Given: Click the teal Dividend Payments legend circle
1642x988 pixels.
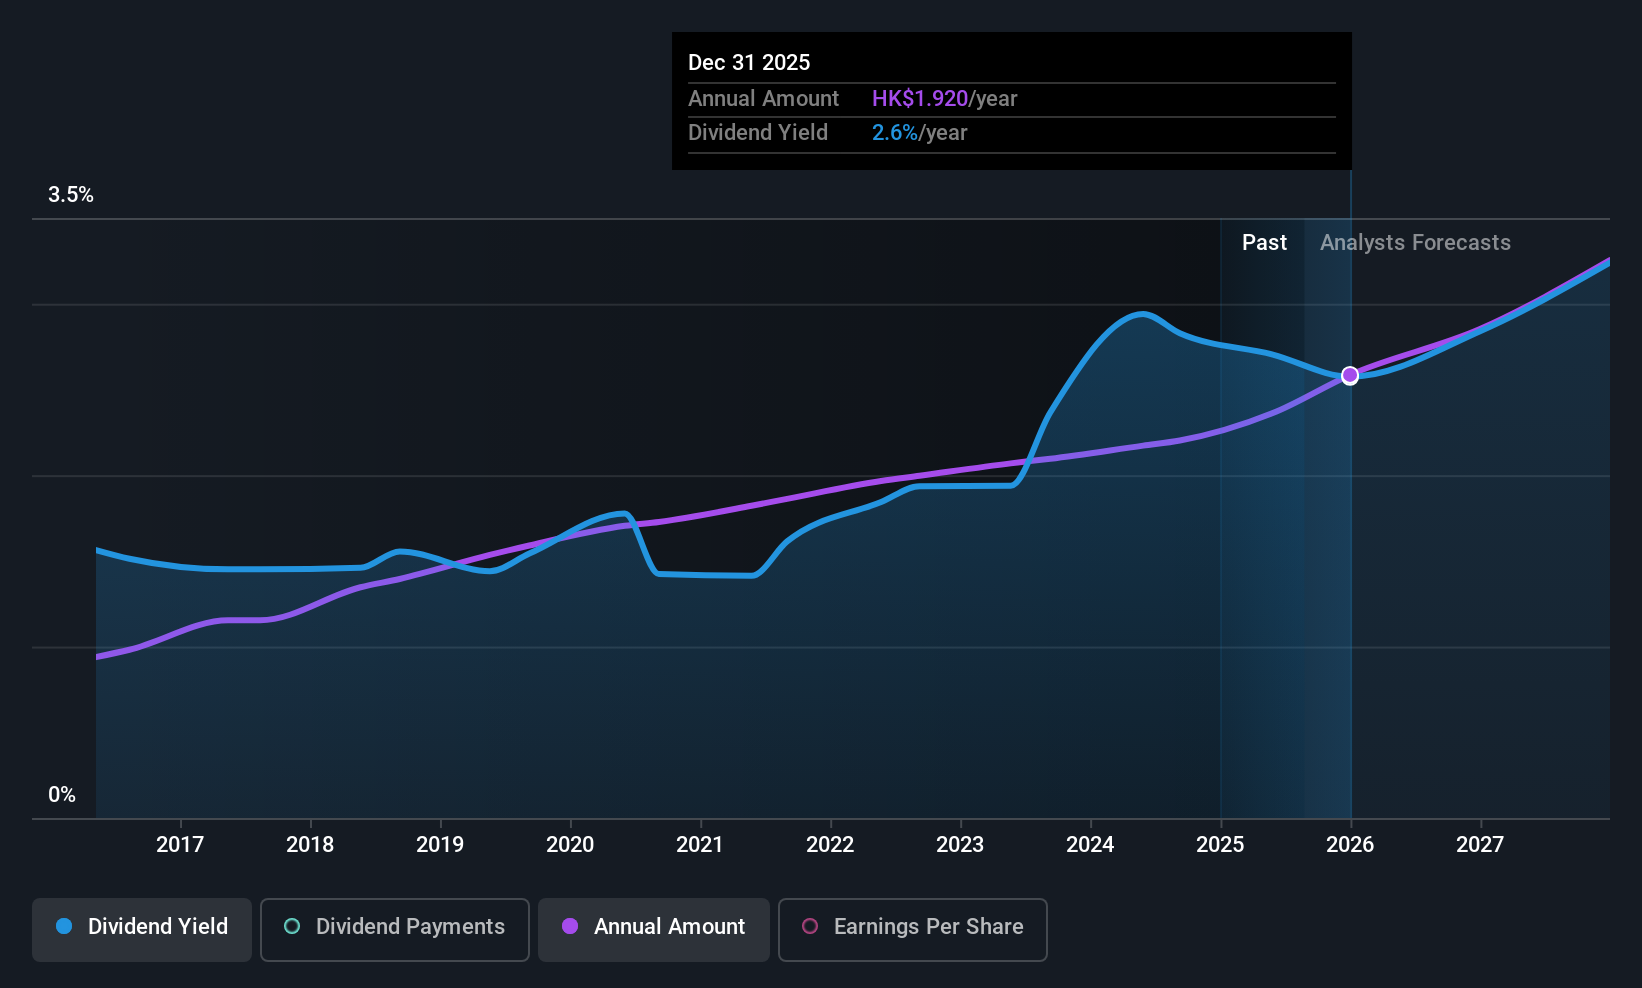Looking at the screenshot, I should click(292, 926).
